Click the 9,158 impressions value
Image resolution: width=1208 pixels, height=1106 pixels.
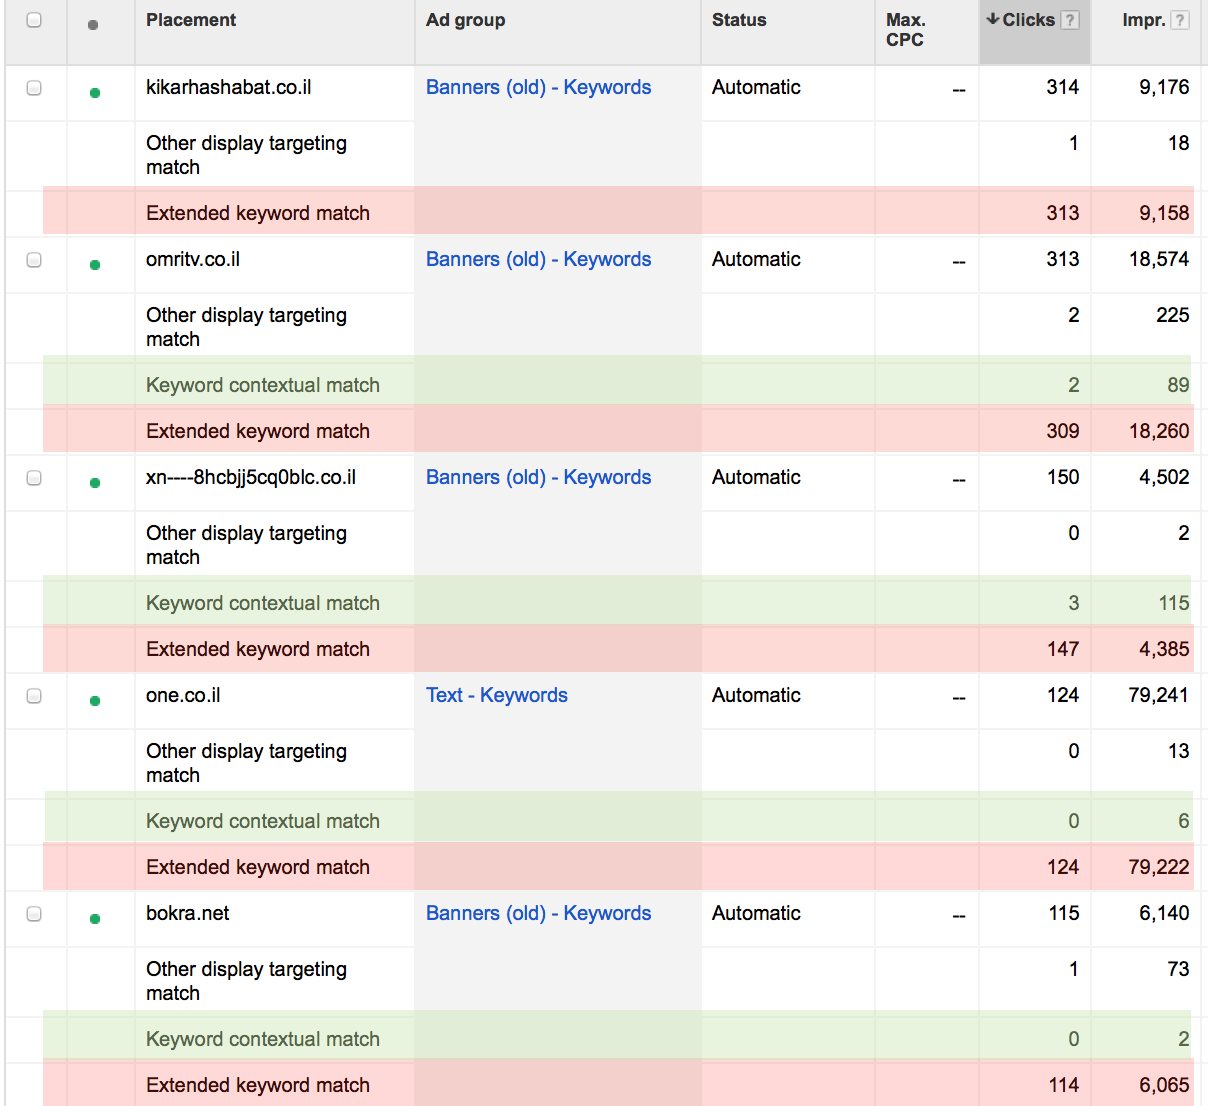pos(1164,213)
